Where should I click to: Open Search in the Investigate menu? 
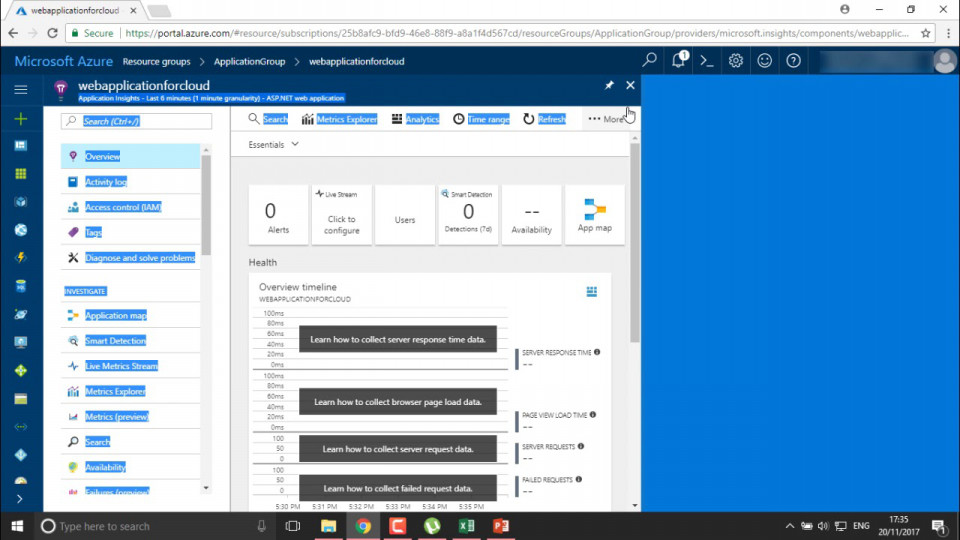130,441
